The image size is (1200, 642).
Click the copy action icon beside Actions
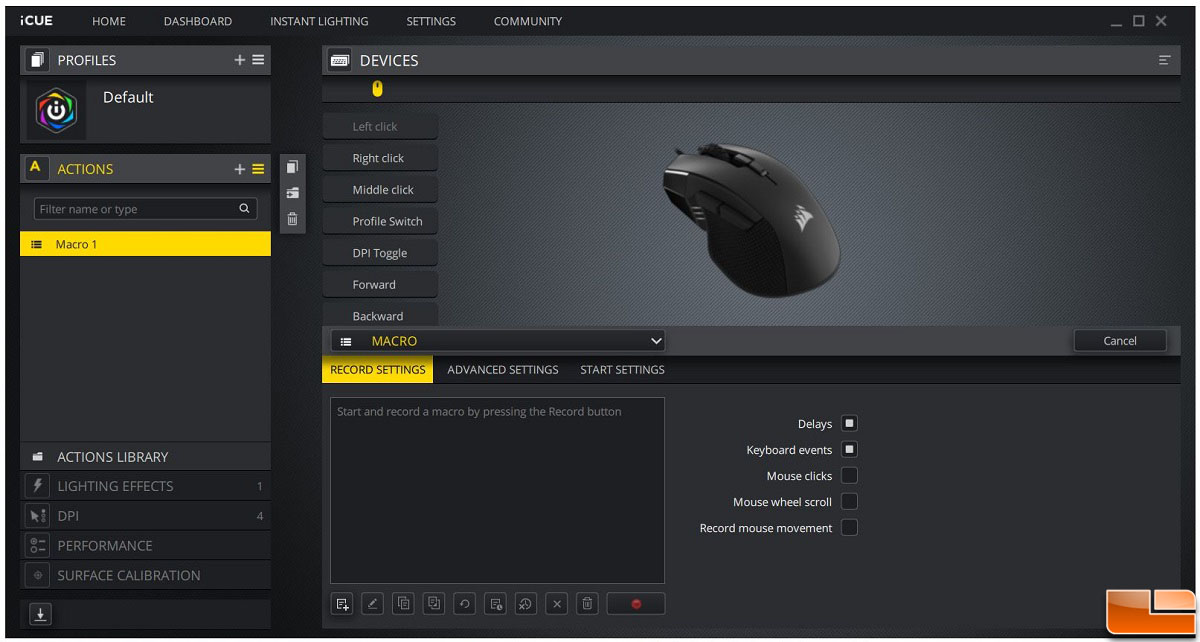(x=292, y=167)
